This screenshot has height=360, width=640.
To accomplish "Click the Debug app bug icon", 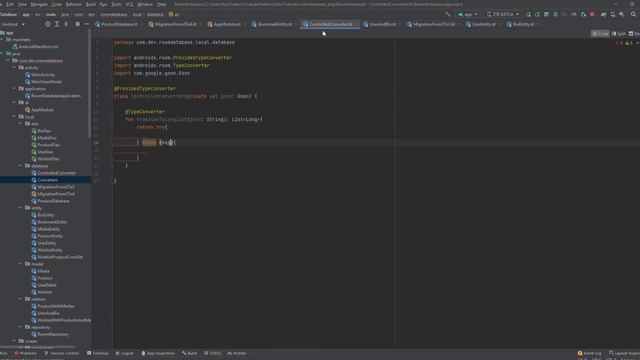I will (556, 14).
